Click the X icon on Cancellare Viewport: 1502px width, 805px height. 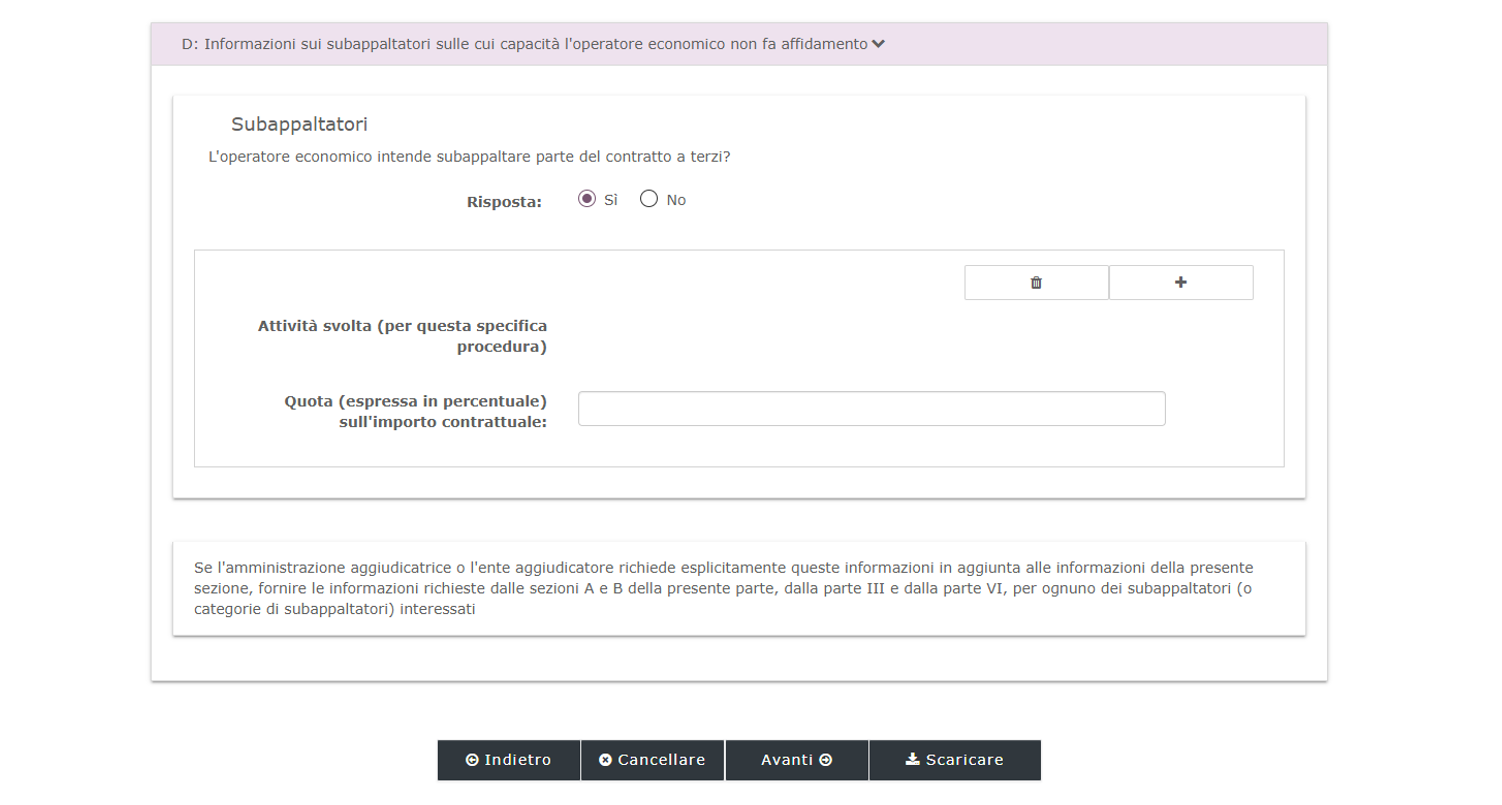click(605, 760)
